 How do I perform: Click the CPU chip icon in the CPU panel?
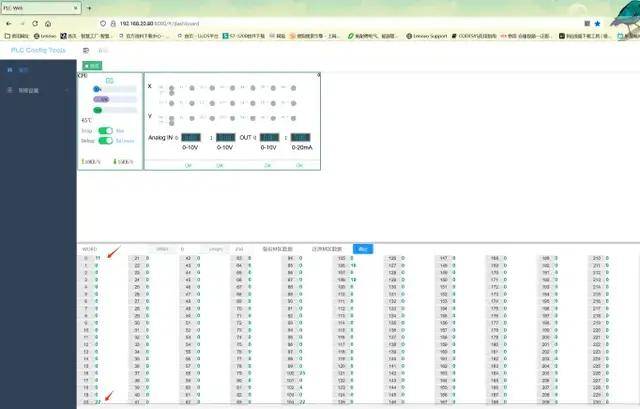110,80
